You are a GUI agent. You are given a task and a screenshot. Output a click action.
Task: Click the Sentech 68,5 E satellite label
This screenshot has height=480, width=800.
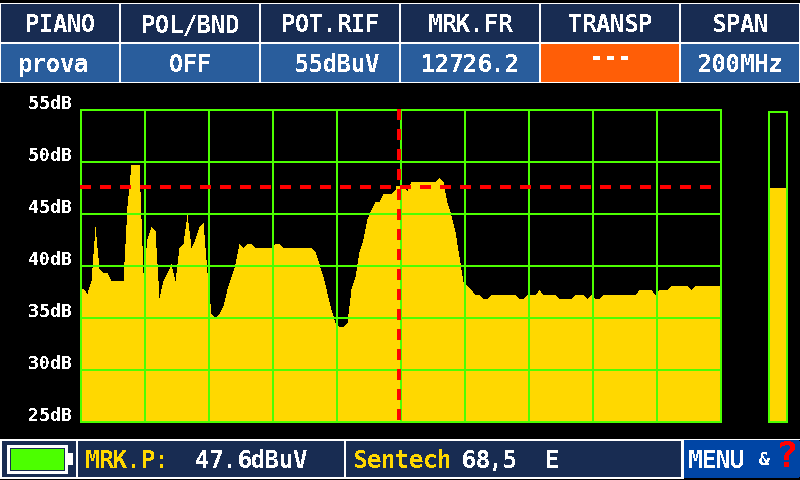tap(514, 460)
